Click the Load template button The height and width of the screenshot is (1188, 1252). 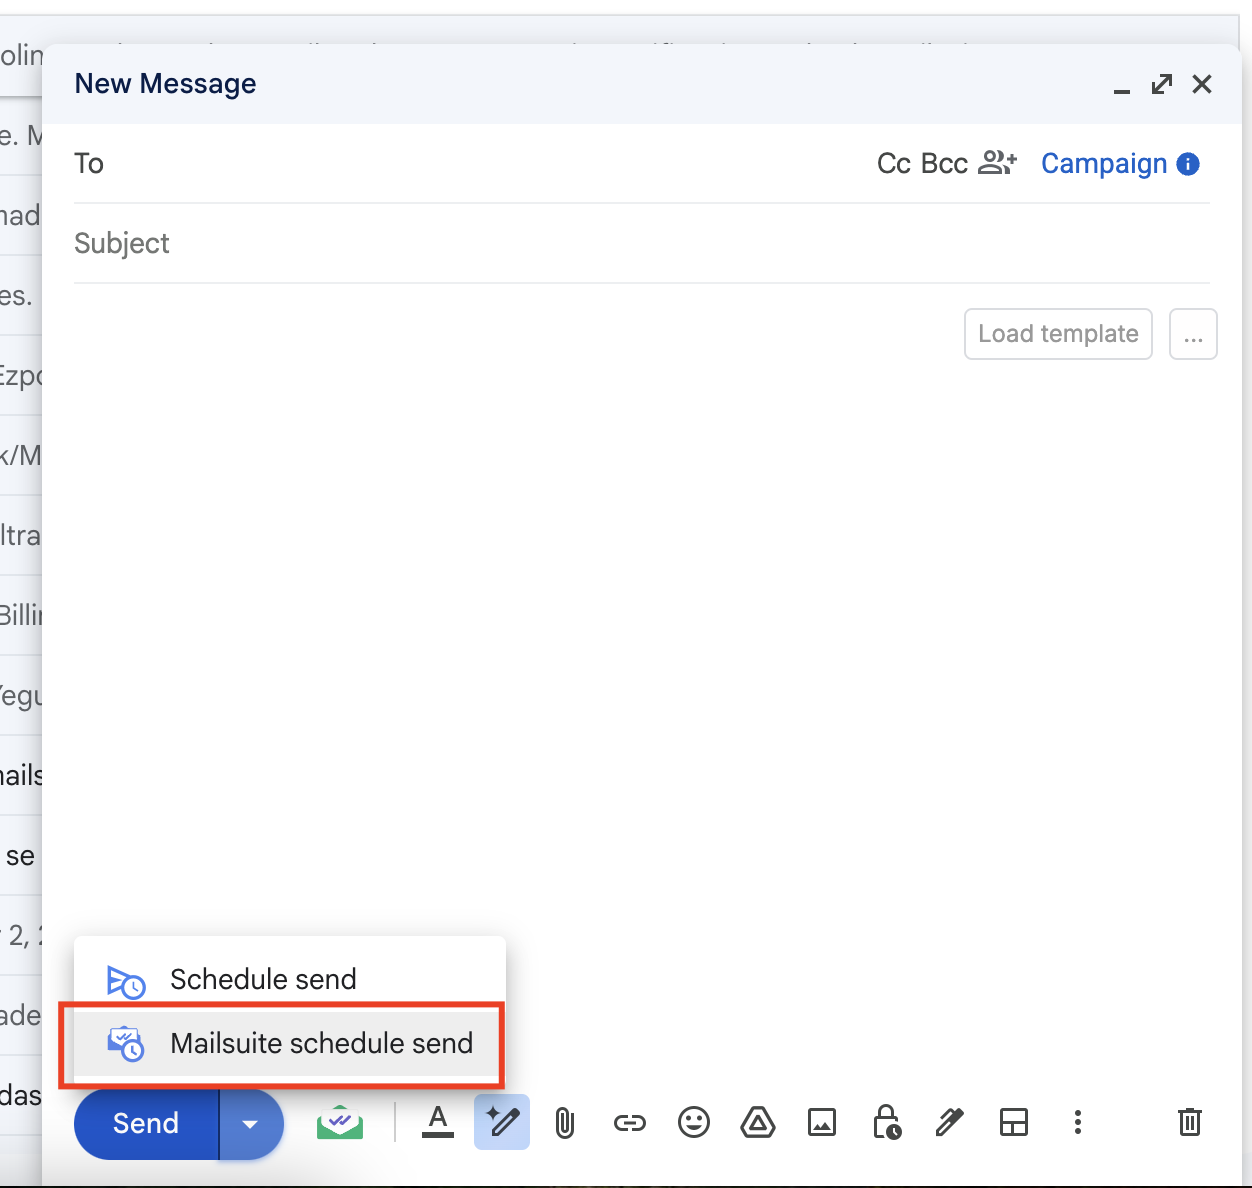pos(1058,333)
